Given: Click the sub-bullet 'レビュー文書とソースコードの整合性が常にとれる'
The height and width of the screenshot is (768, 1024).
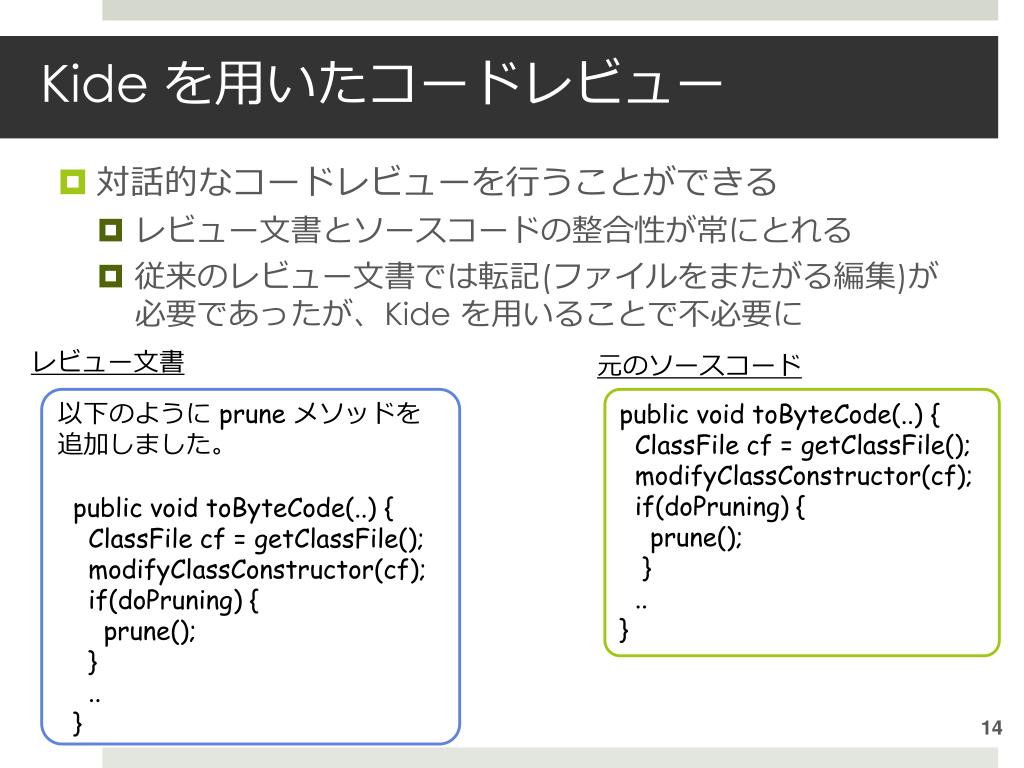Looking at the screenshot, I should [x=493, y=230].
